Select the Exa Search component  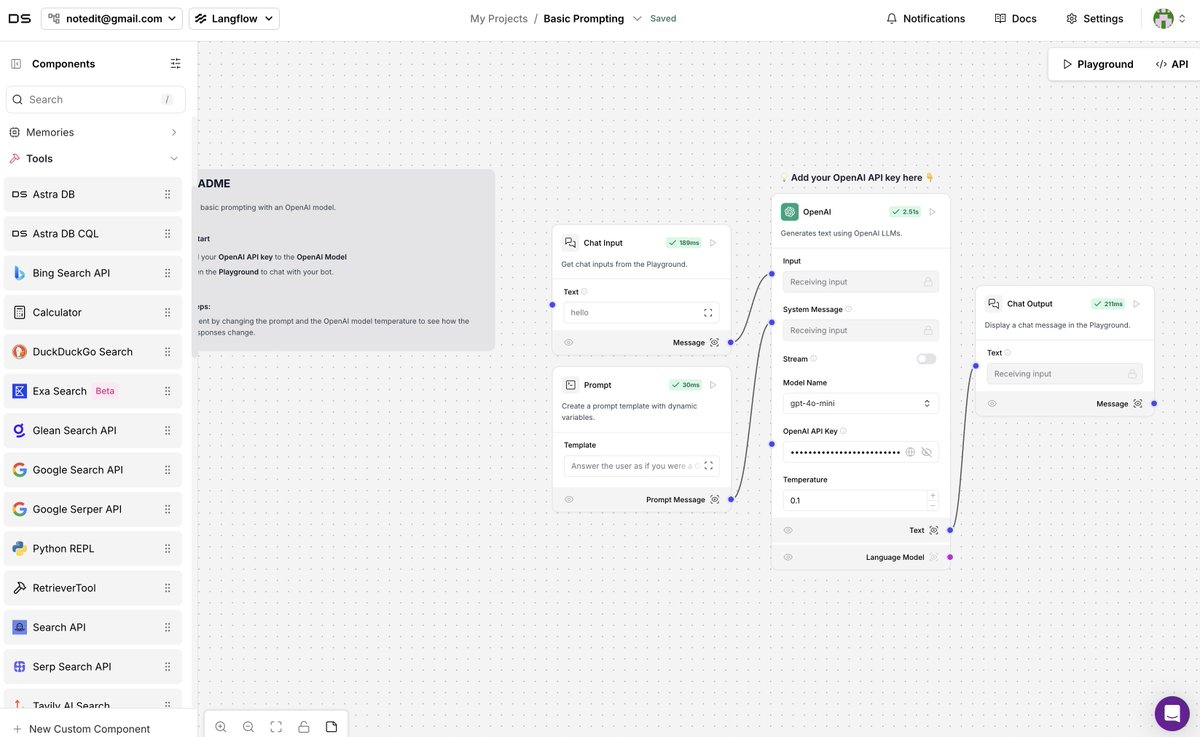coord(93,391)
